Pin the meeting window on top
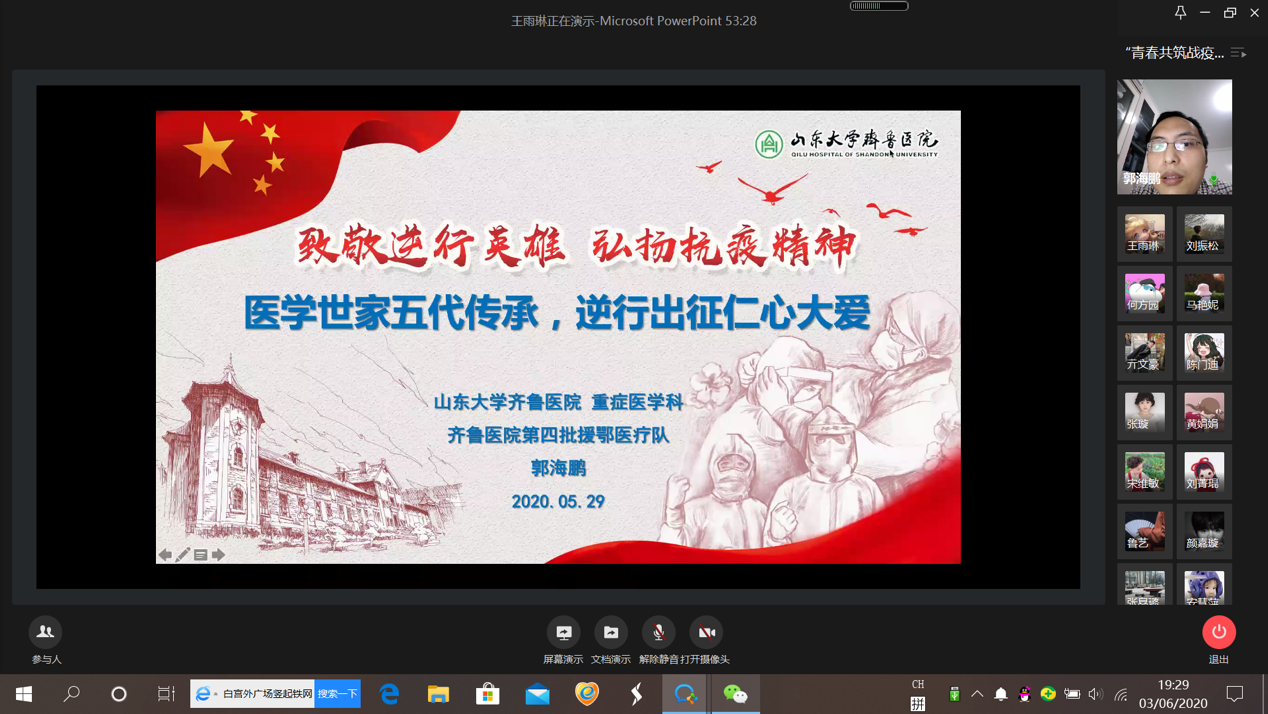This screenshot has height=714, width=1268. (1180, 13)
